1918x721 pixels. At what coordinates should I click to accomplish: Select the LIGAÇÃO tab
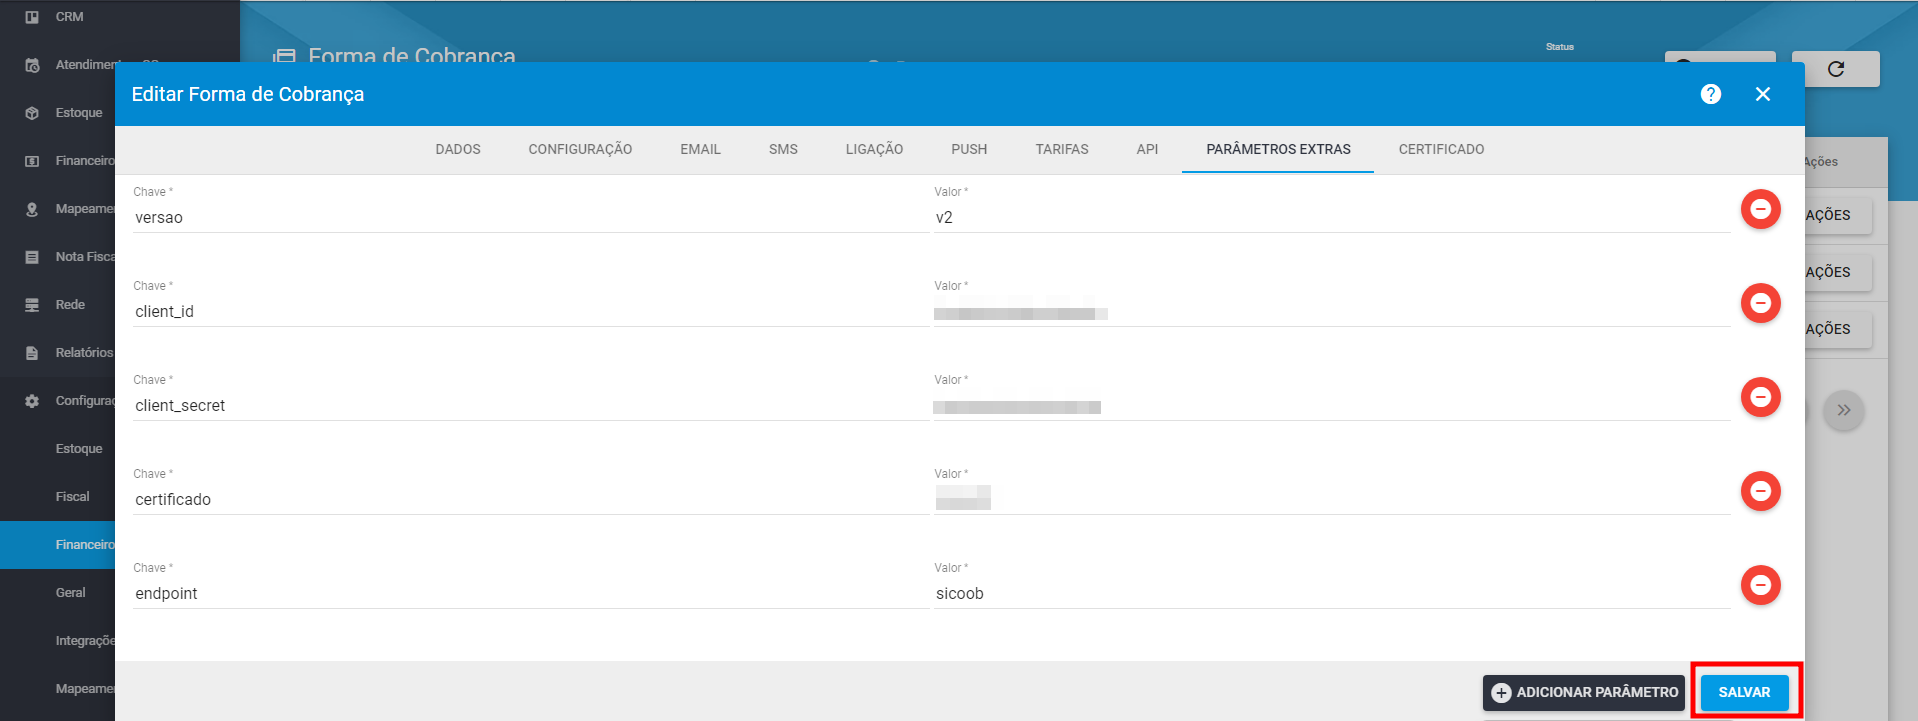click(874, 149)
